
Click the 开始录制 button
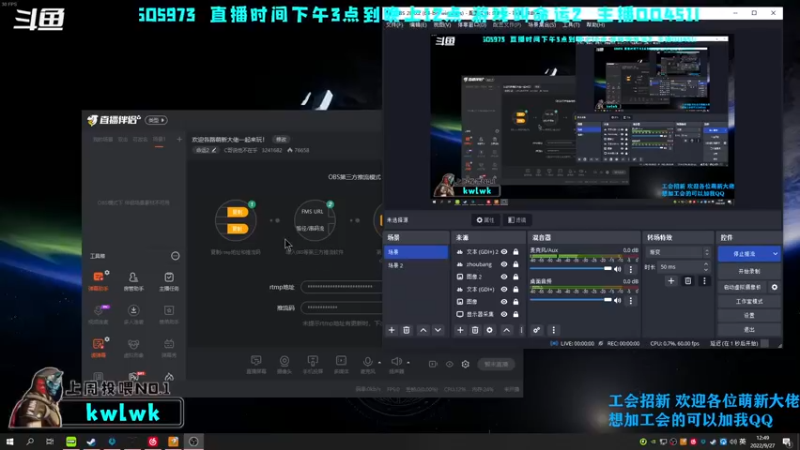[x=749, y=271]
